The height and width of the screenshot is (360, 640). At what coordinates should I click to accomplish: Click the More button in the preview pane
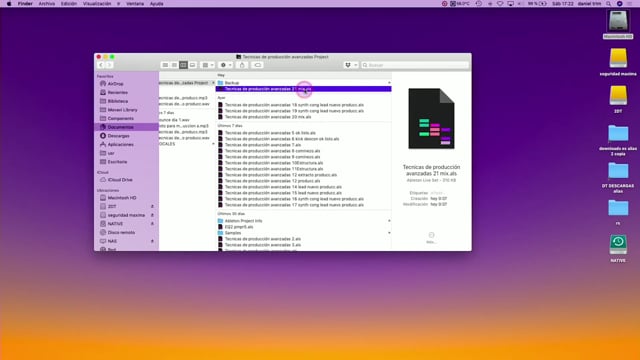tap(431, 238)
